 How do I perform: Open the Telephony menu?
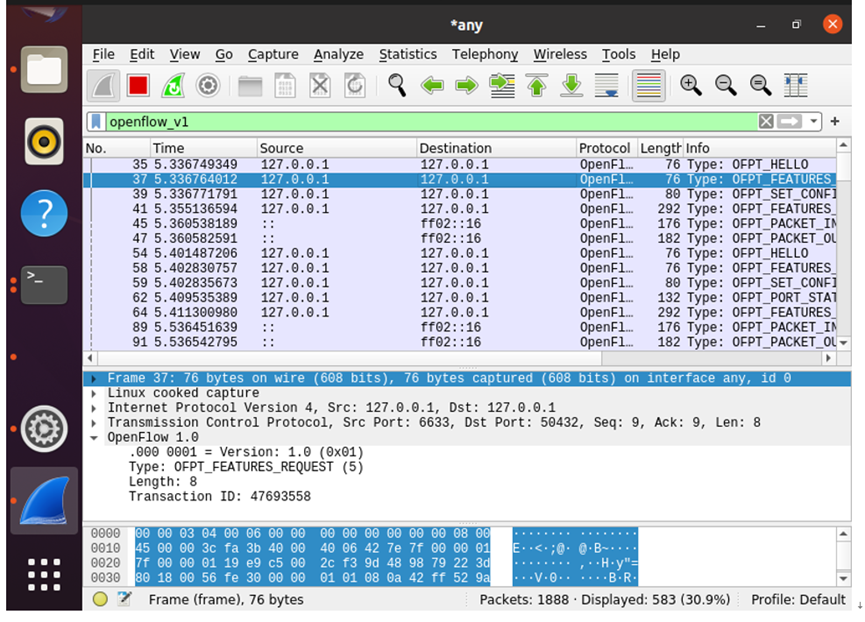485,54
